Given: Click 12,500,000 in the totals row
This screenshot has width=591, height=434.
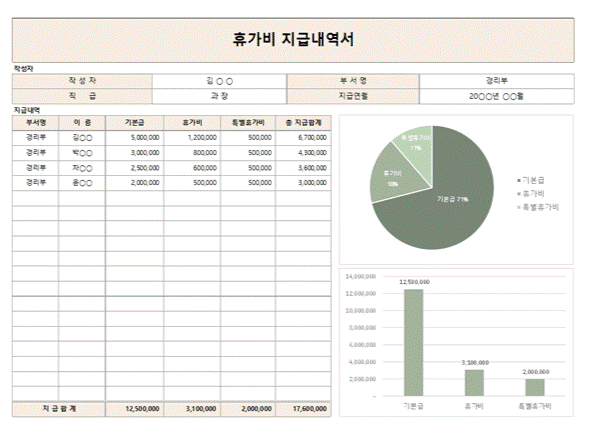Looking at the screenshot, I should point(135,409).
